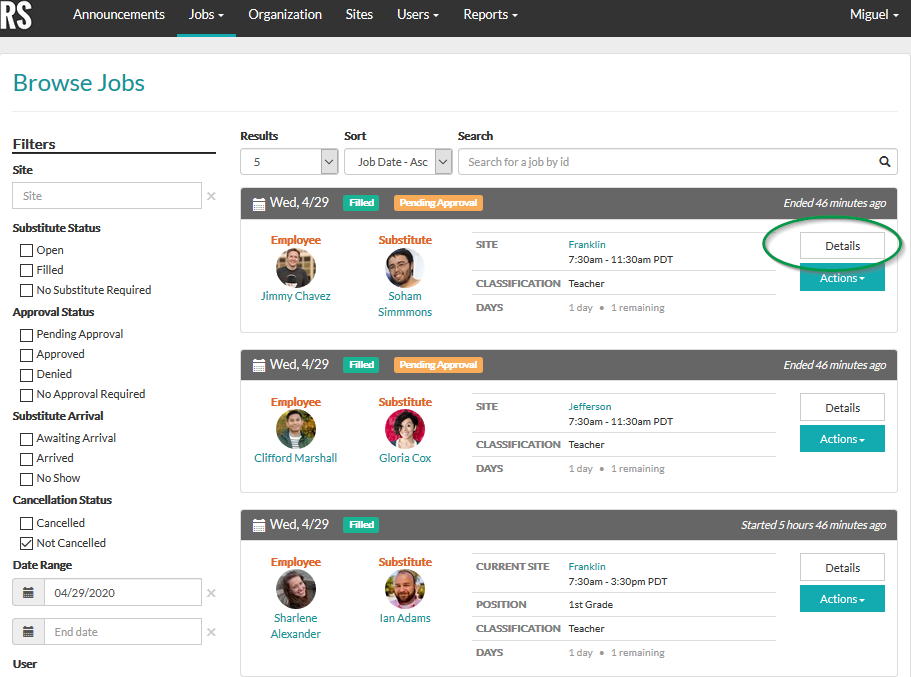Open the Sort dropdown showing Job Date - Asc
This screenshot has width=911, height=677.
(398, 162)
